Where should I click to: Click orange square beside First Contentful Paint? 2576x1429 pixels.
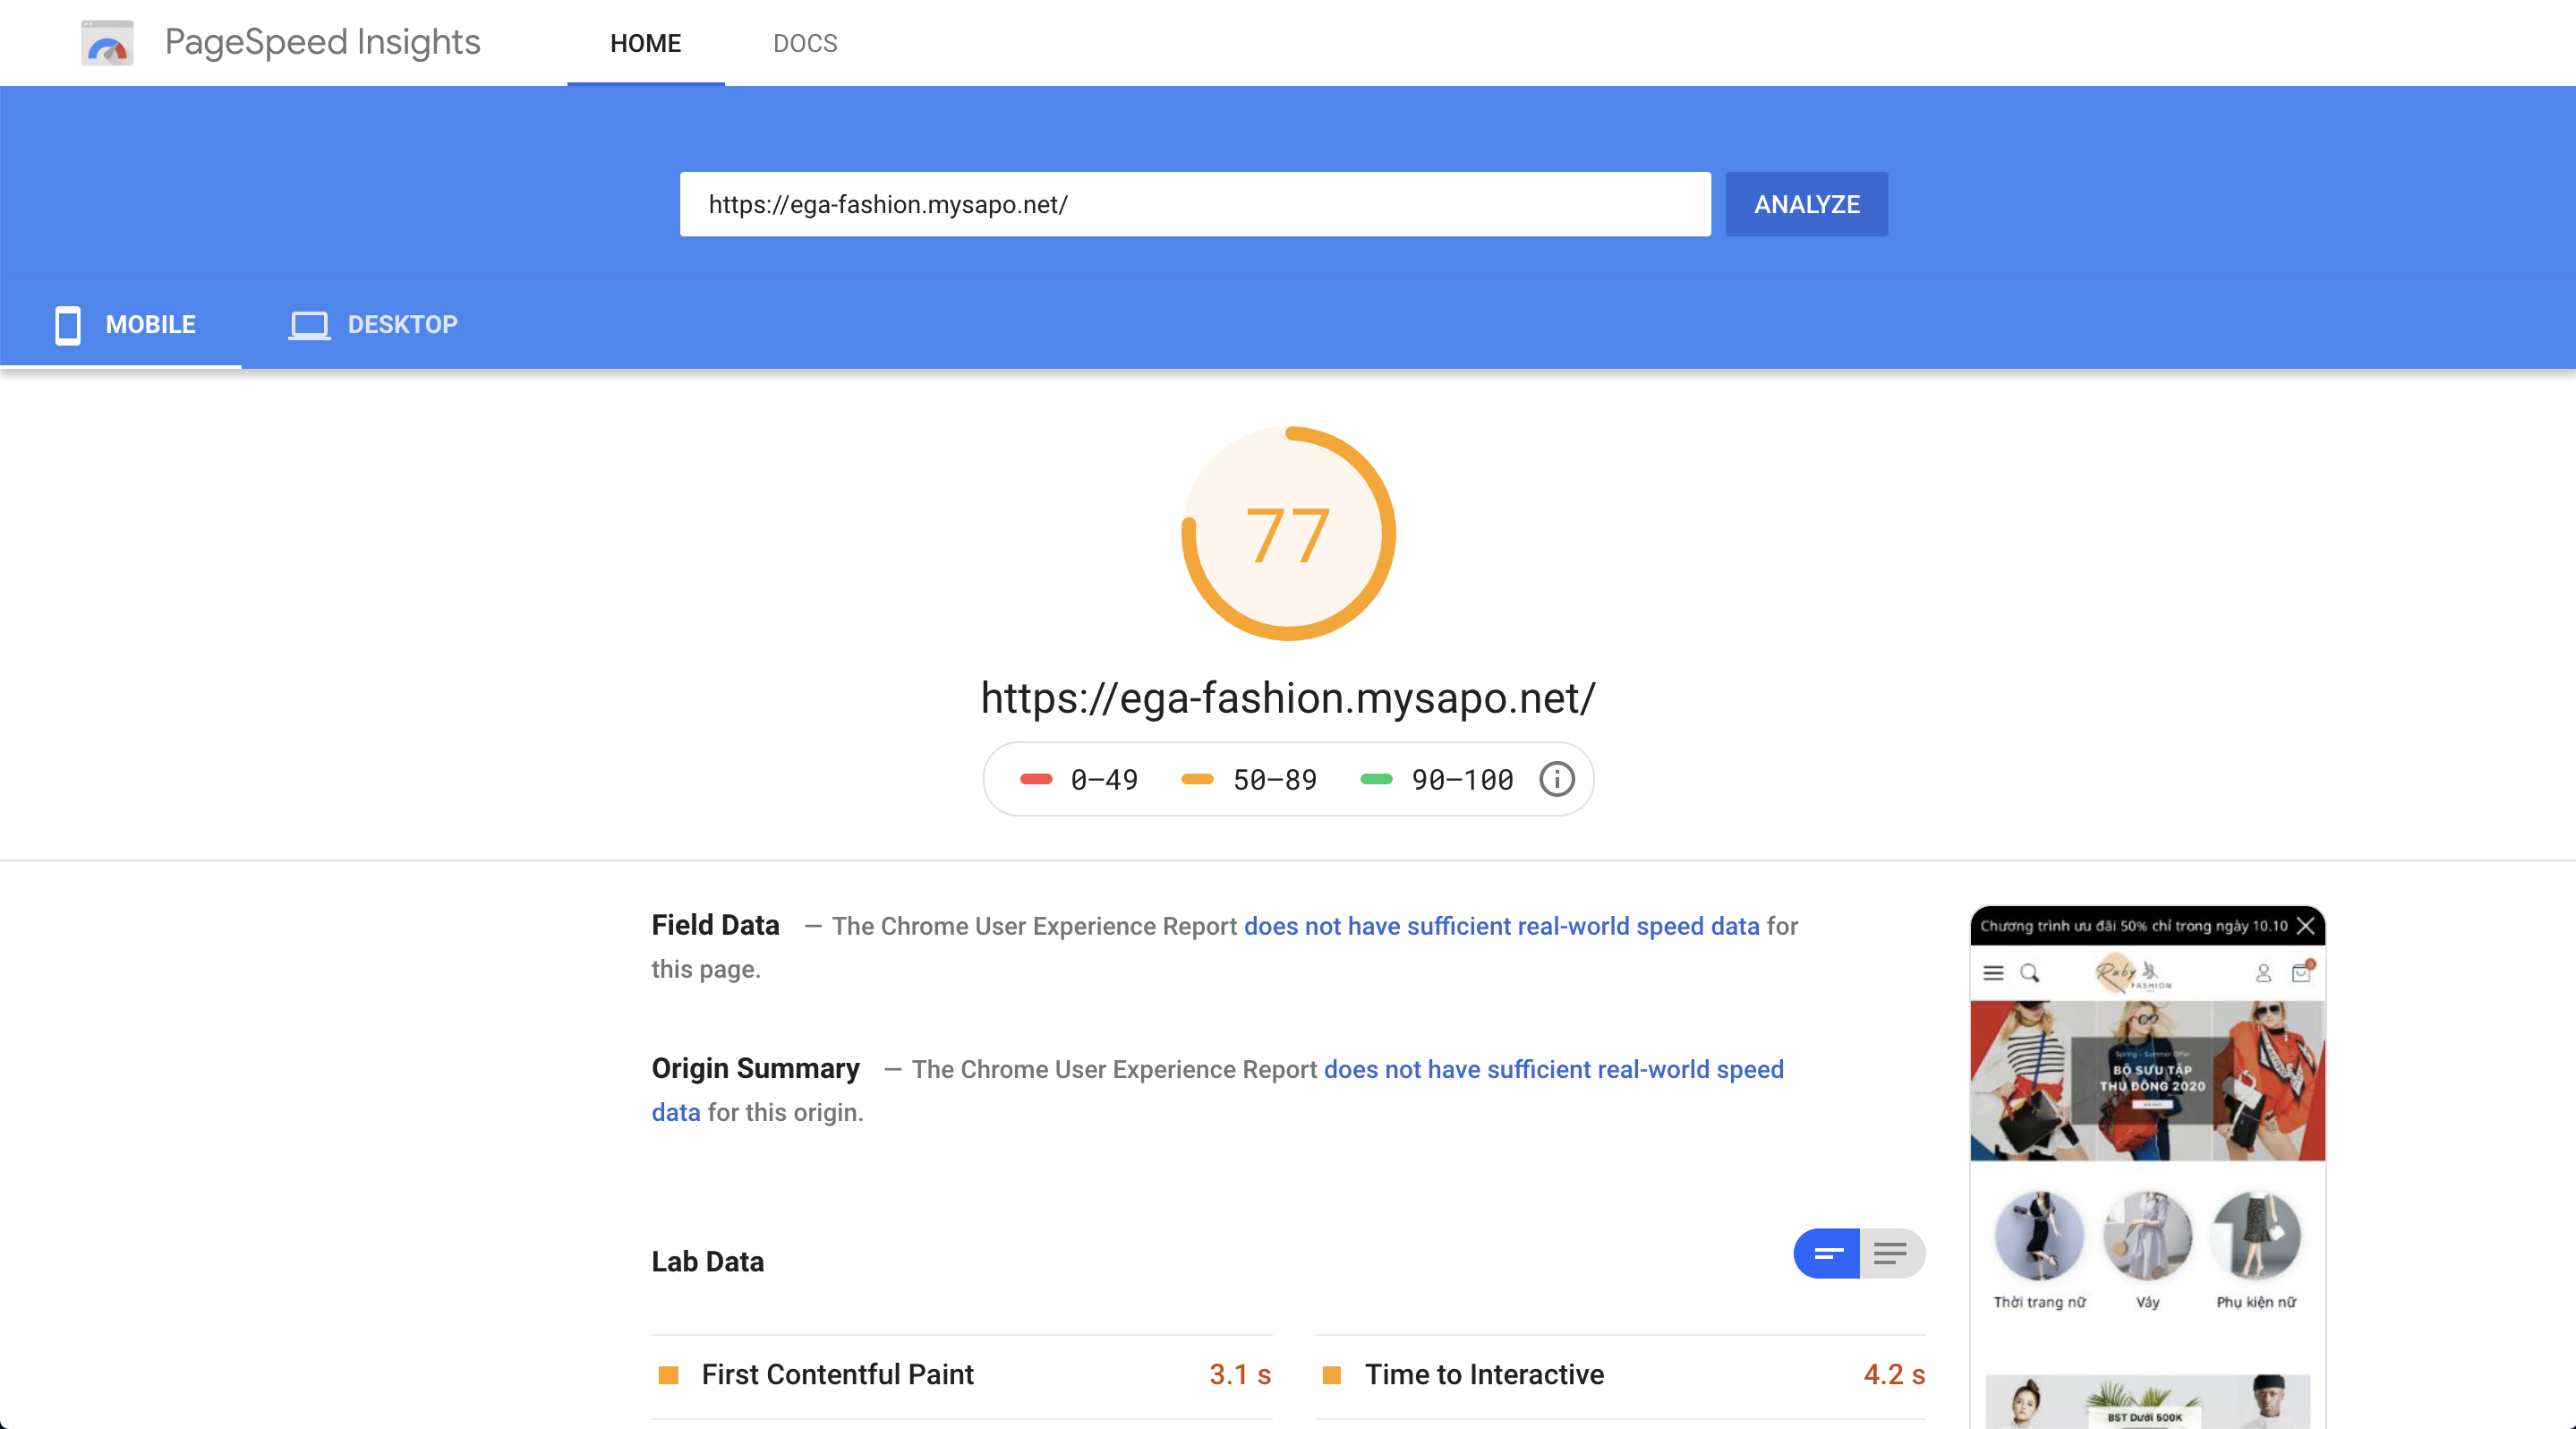tap(668, 1375)
